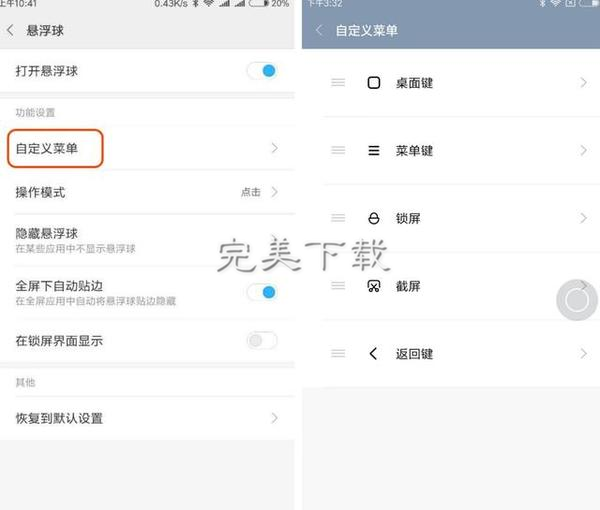
Task: Tap the floating ball circle icon
Action: tap(577, 300)
